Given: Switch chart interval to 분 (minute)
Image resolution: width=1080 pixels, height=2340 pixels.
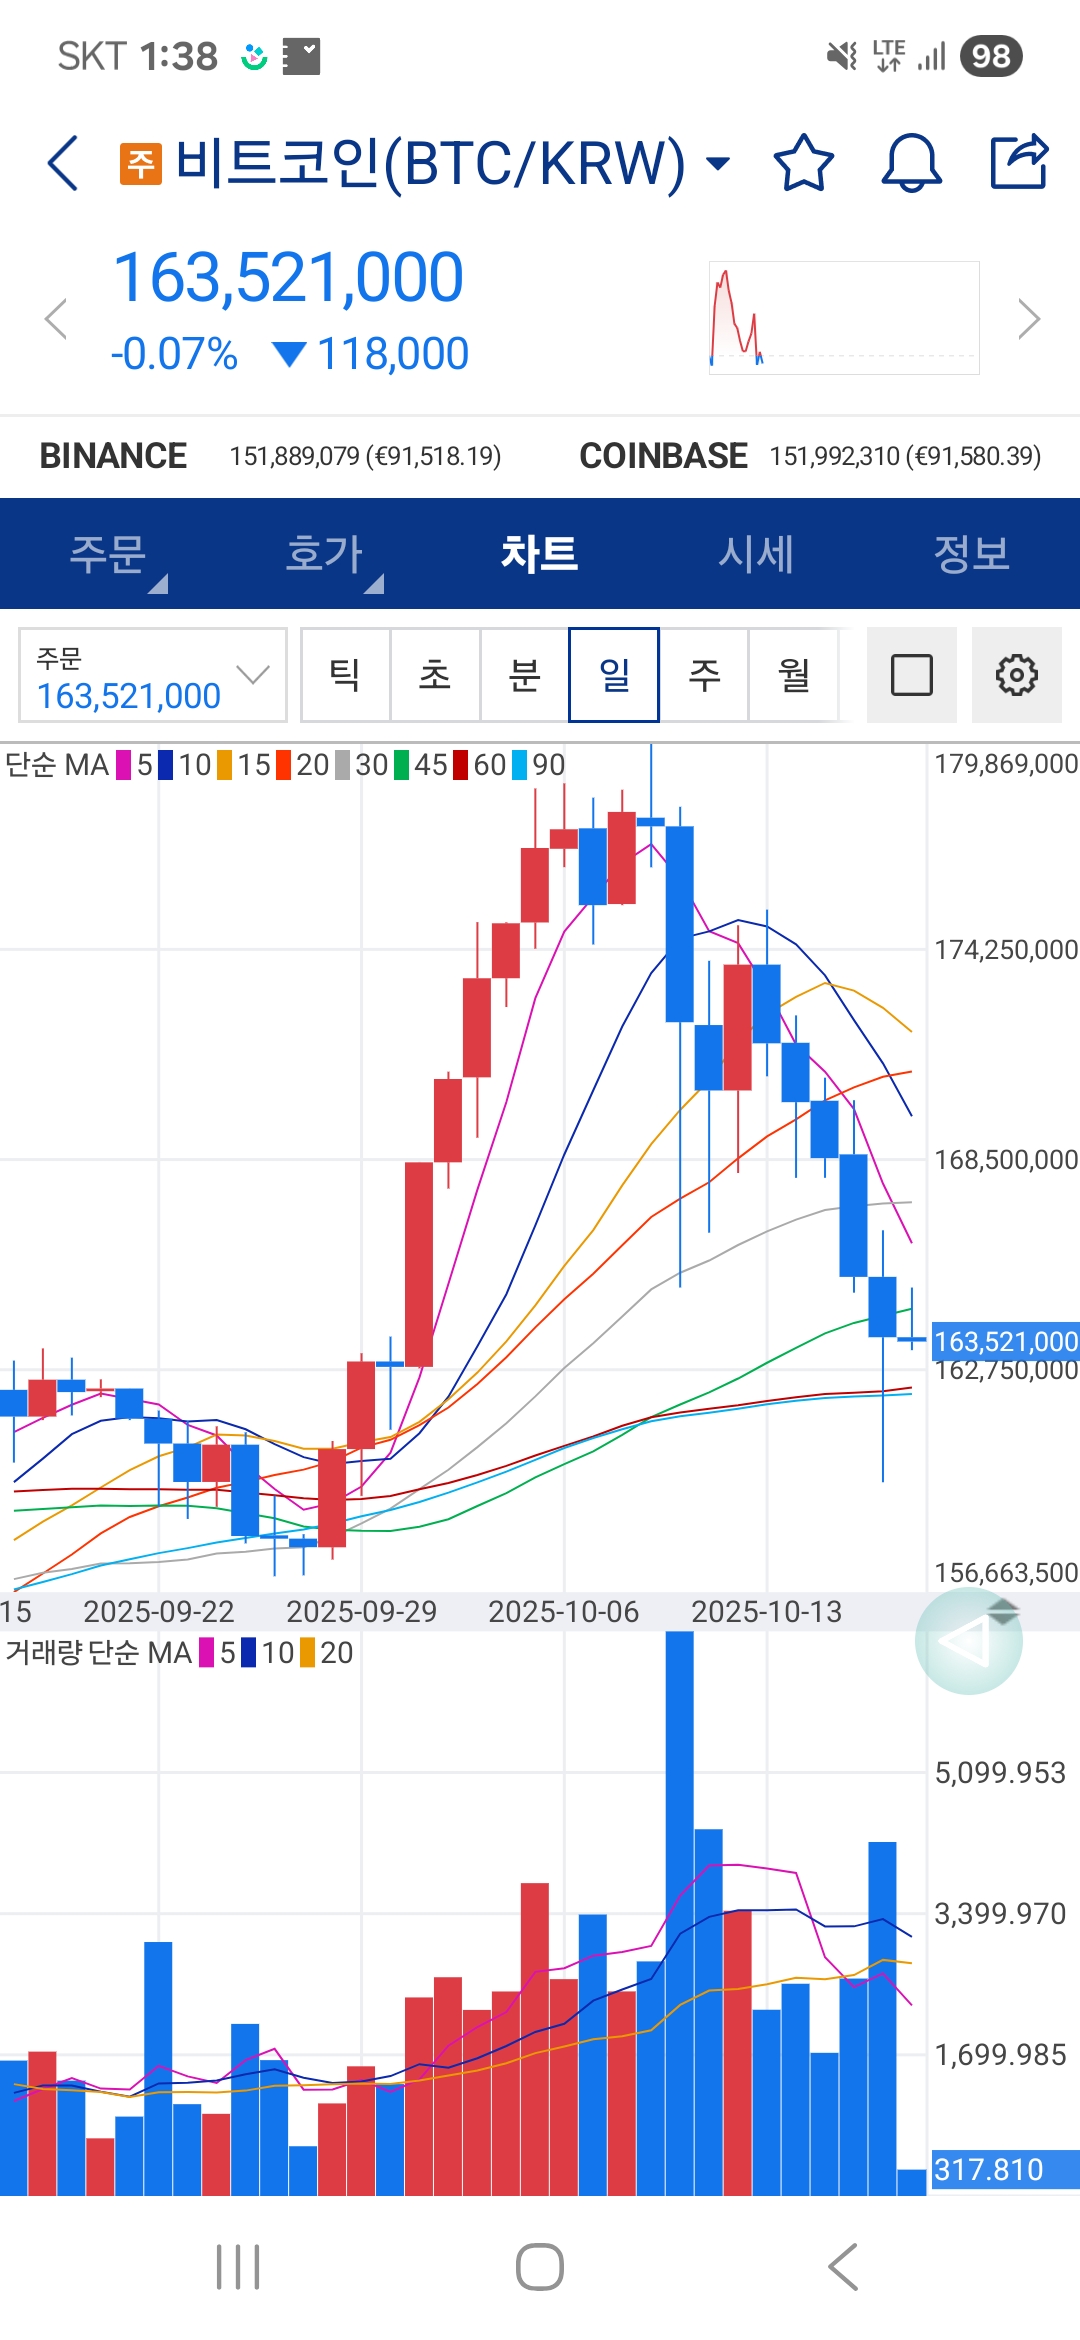Looking at the screenshot, I should click(x=524, y=675).
